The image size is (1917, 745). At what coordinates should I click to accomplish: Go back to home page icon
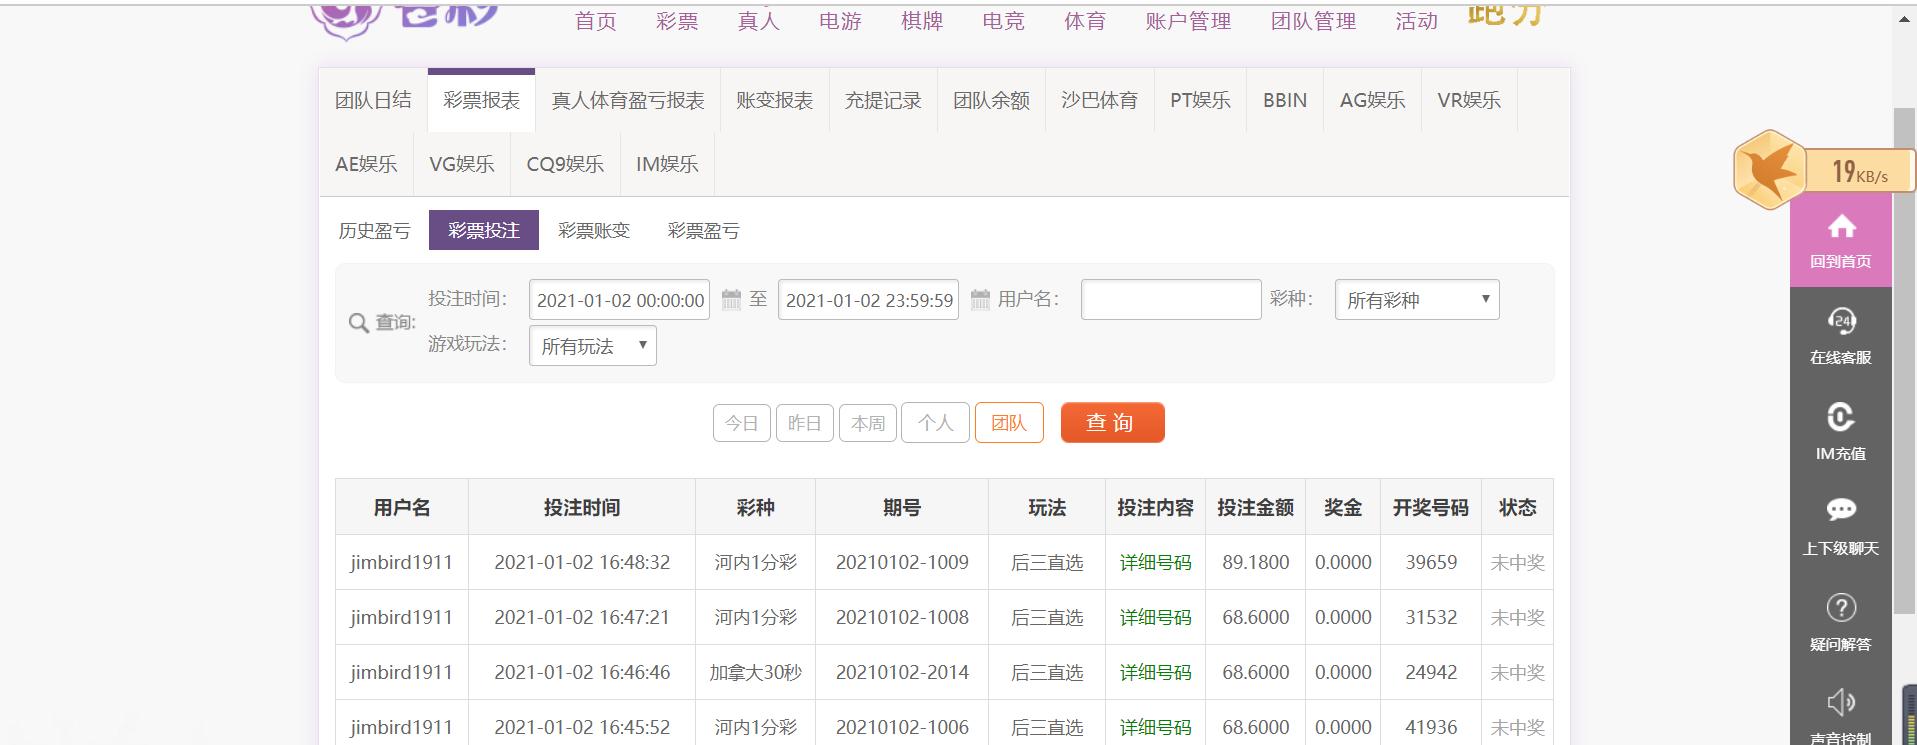click(x=1841, y=227)
